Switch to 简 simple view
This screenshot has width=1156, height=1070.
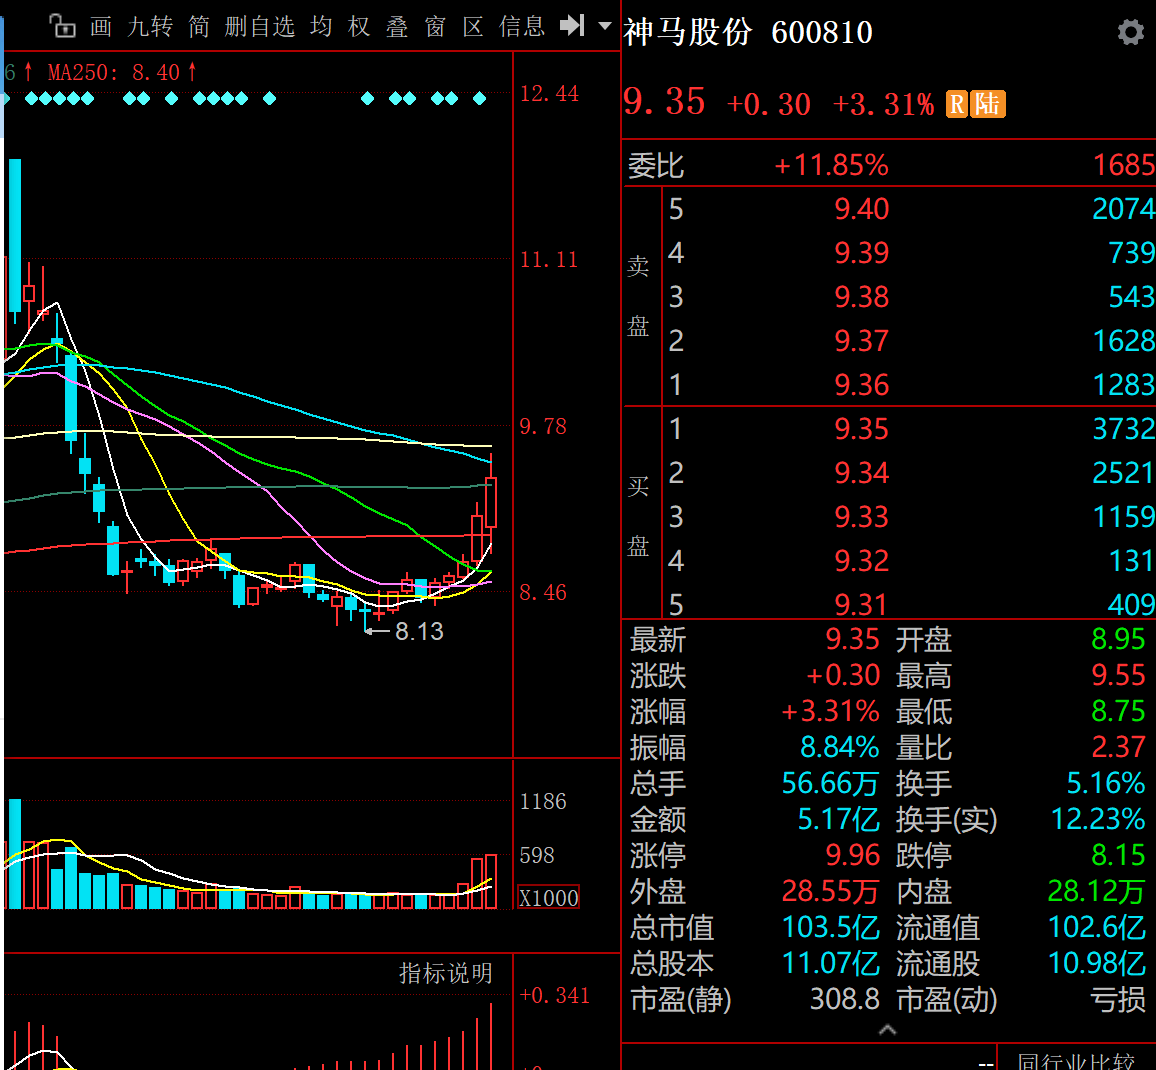[x=199, y=27]
